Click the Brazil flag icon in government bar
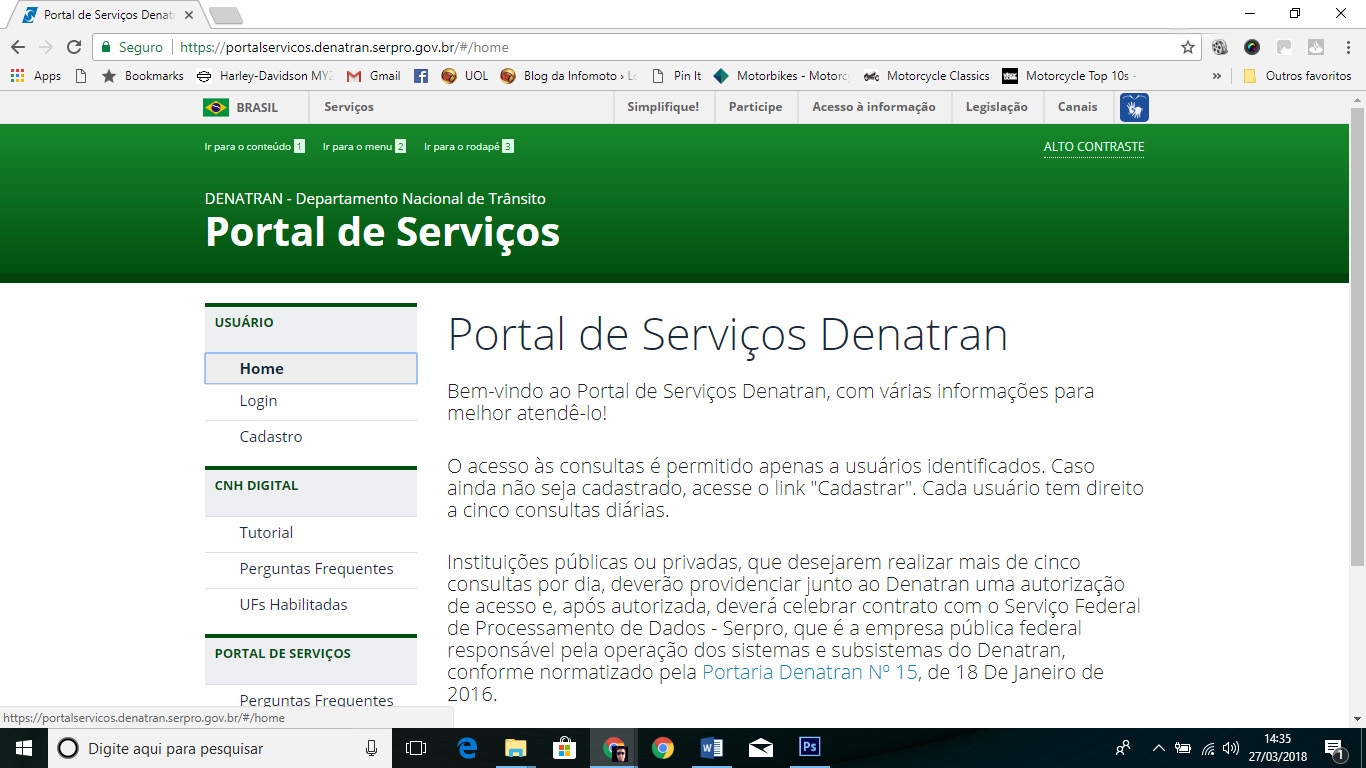 [218, 107]
